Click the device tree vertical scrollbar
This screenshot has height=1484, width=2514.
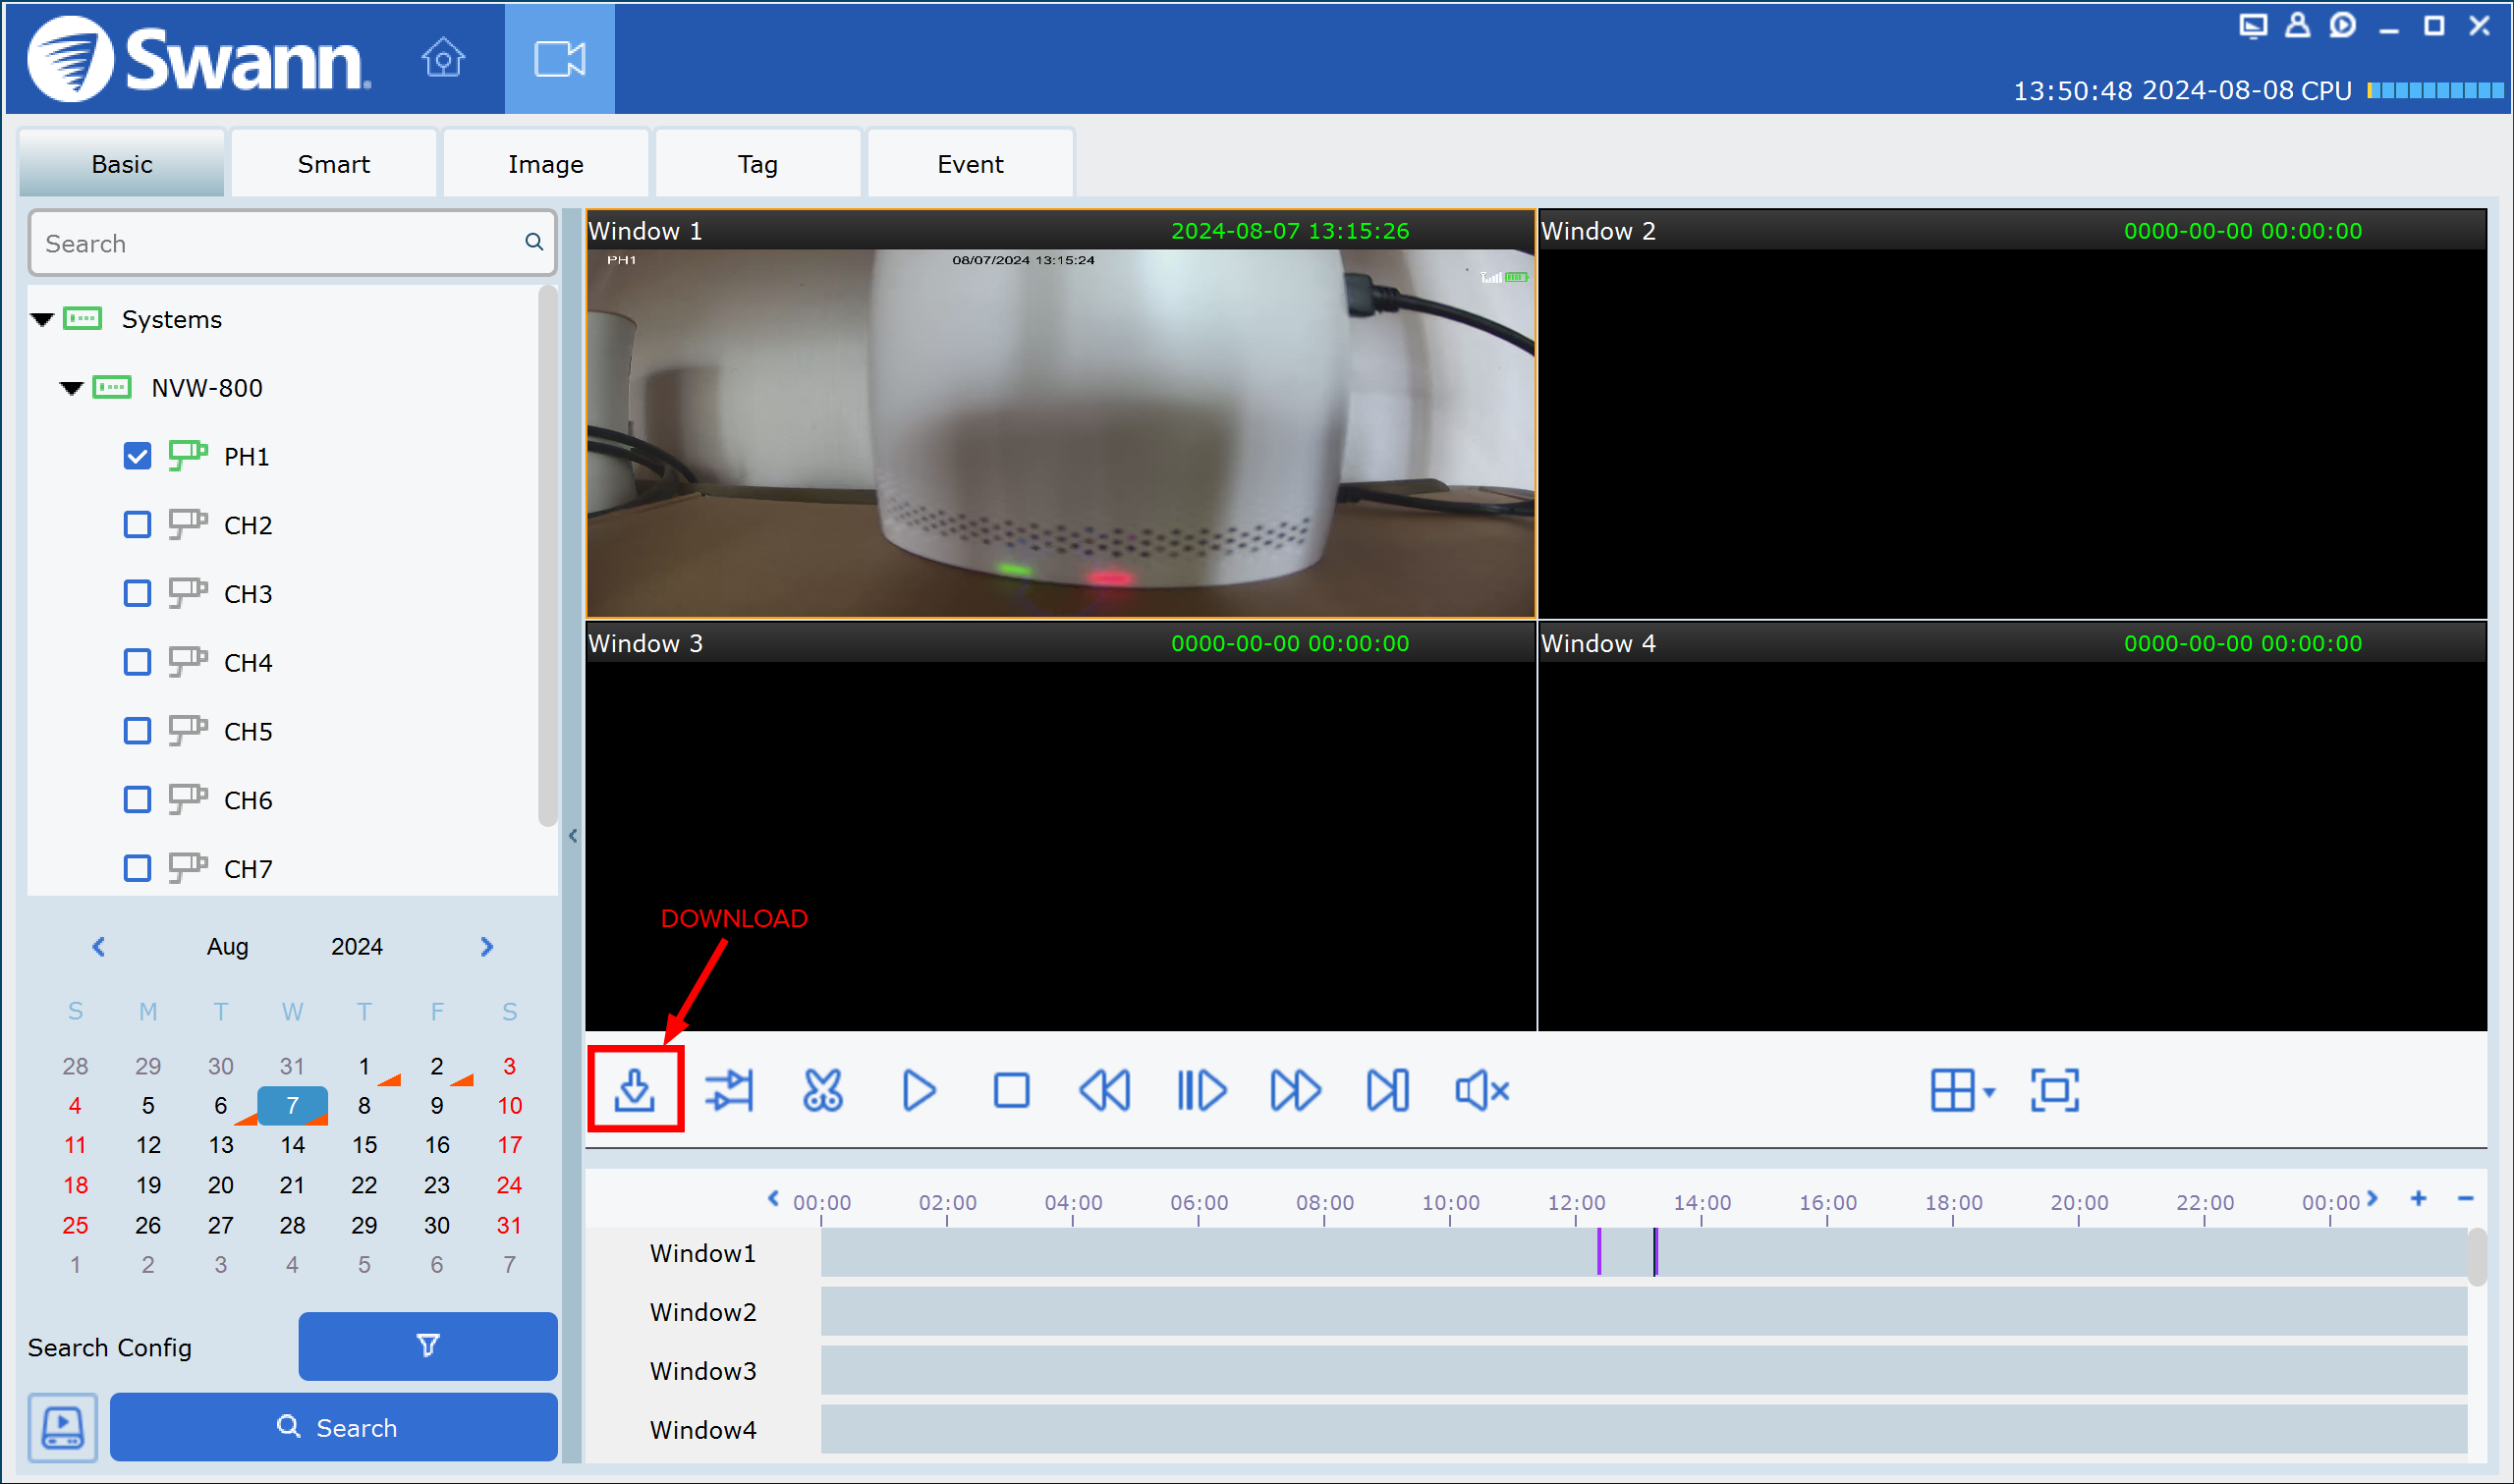[547, 556]
